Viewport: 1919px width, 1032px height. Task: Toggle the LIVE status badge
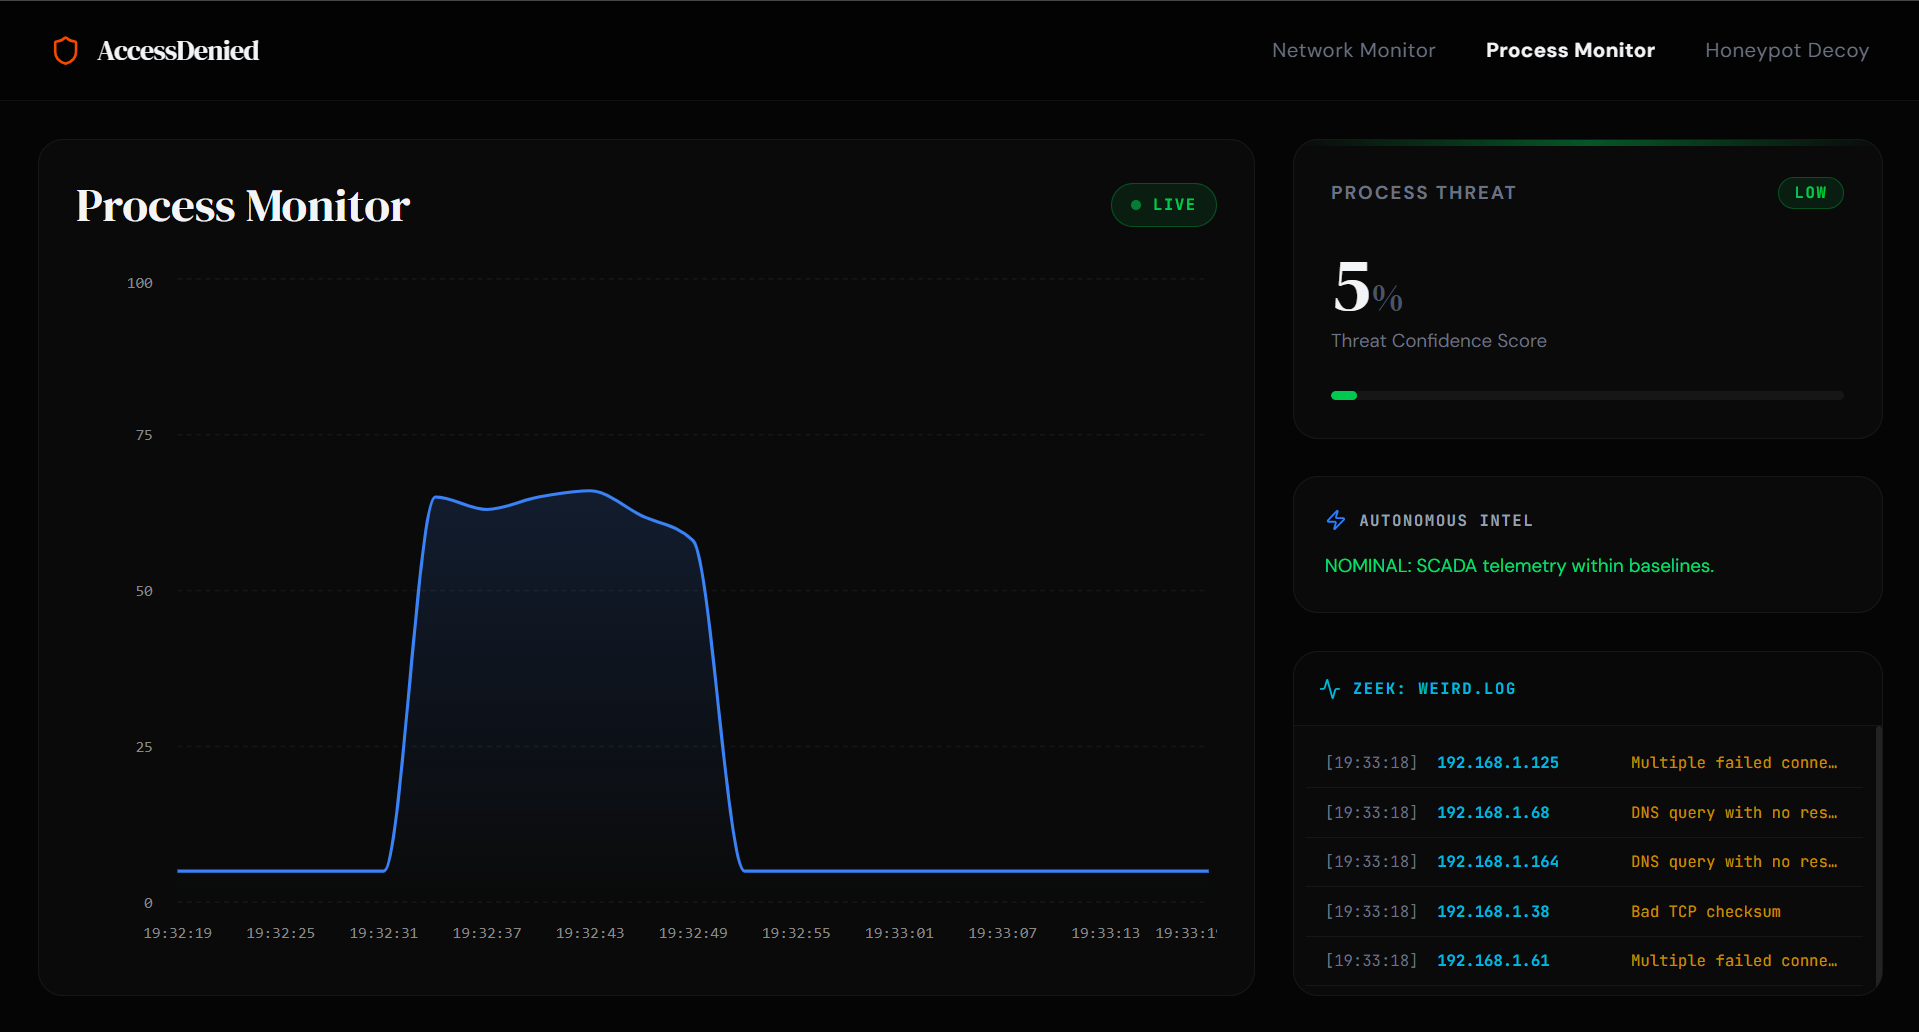click(1163, 205)
